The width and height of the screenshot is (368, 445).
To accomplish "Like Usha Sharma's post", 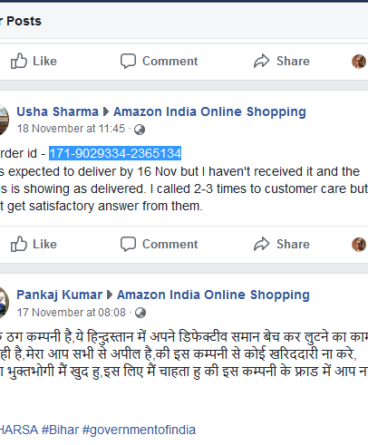I will pos(33,244).
